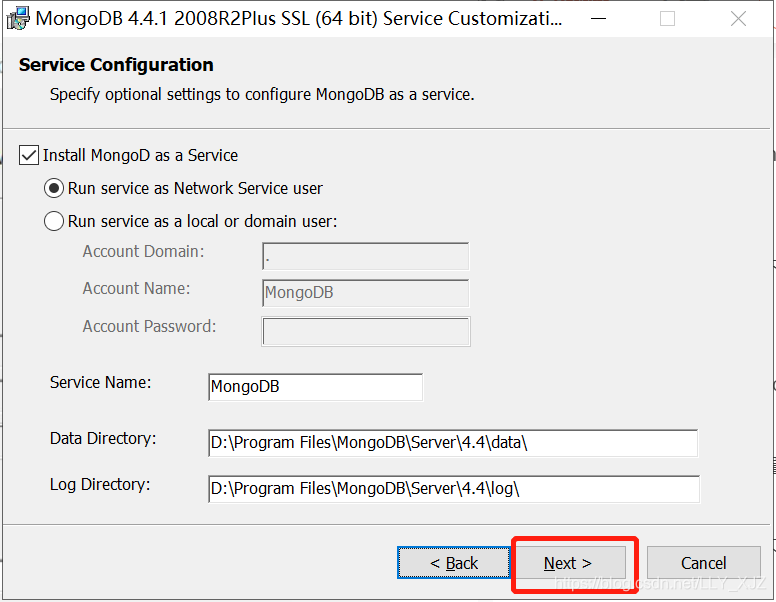Close the installer window
Screen dimensions: 776x602
(738, 19)
